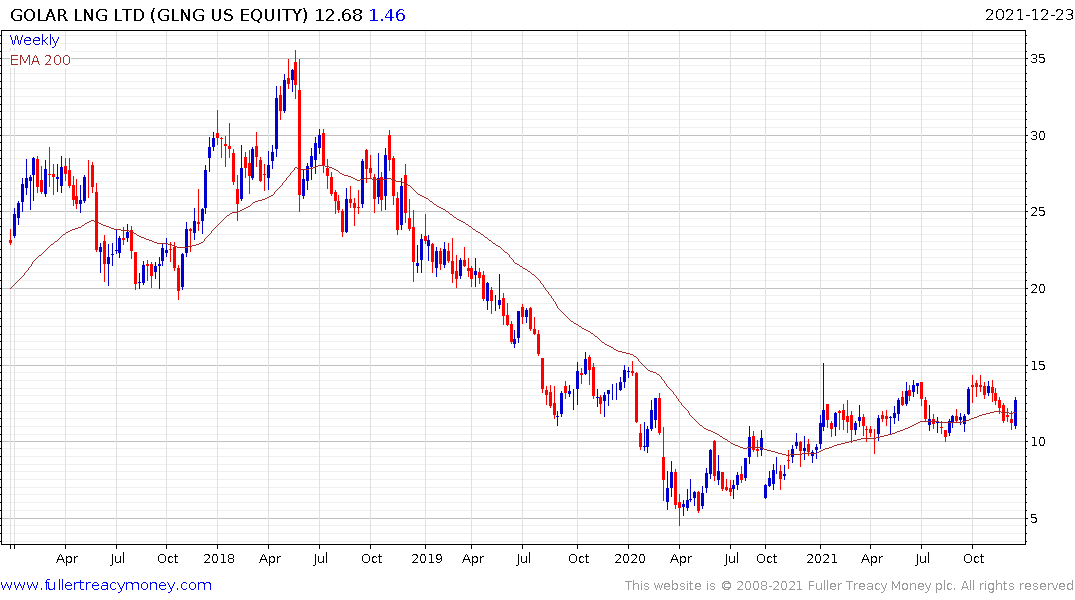Click the last Oct label on the time axis
The height and width of the screenshot is (600, 1075).
pos(974,559)
